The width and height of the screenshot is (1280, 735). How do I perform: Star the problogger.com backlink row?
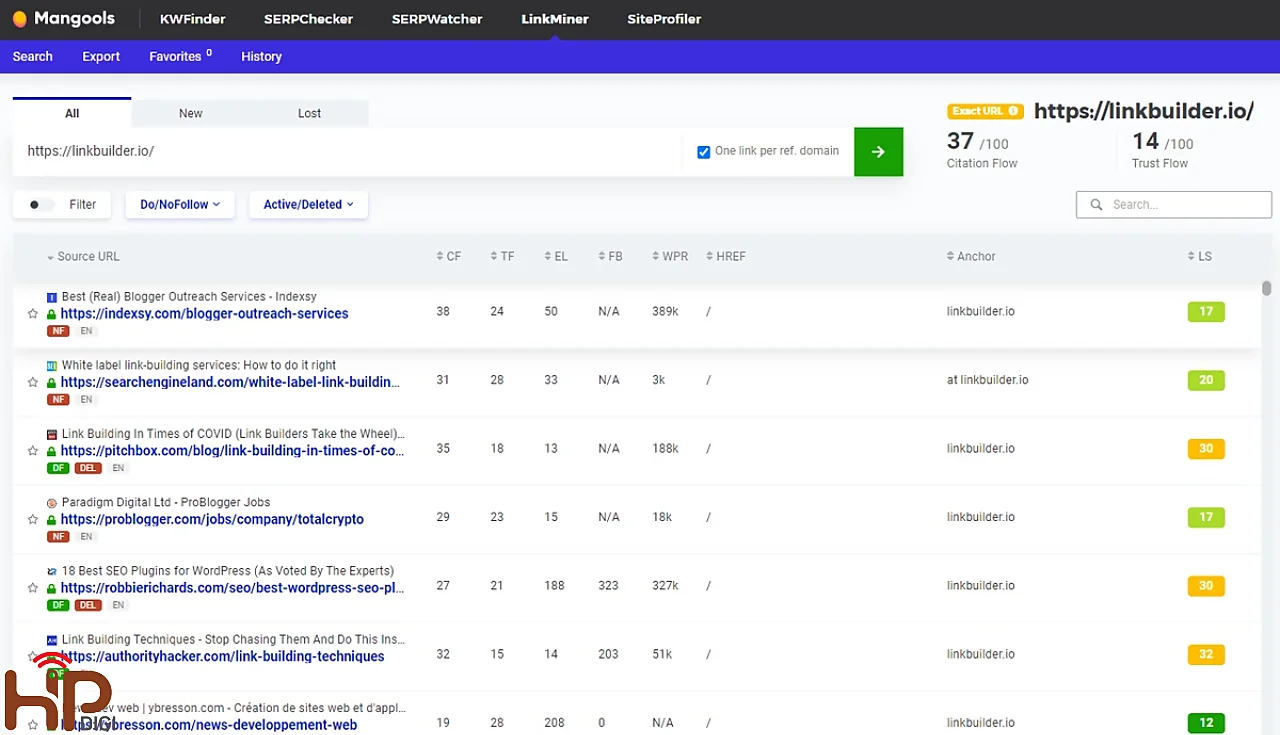(33, 520)
